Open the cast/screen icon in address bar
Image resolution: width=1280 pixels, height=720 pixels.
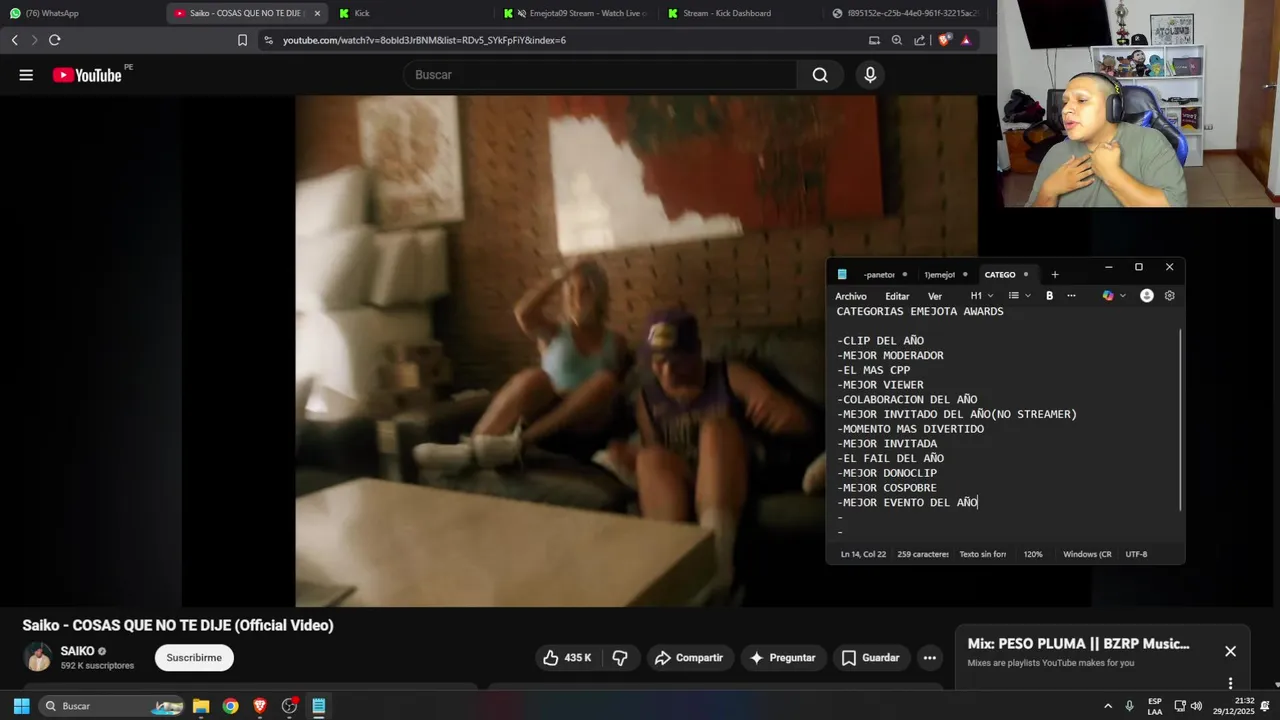click(x=874, y=40)
